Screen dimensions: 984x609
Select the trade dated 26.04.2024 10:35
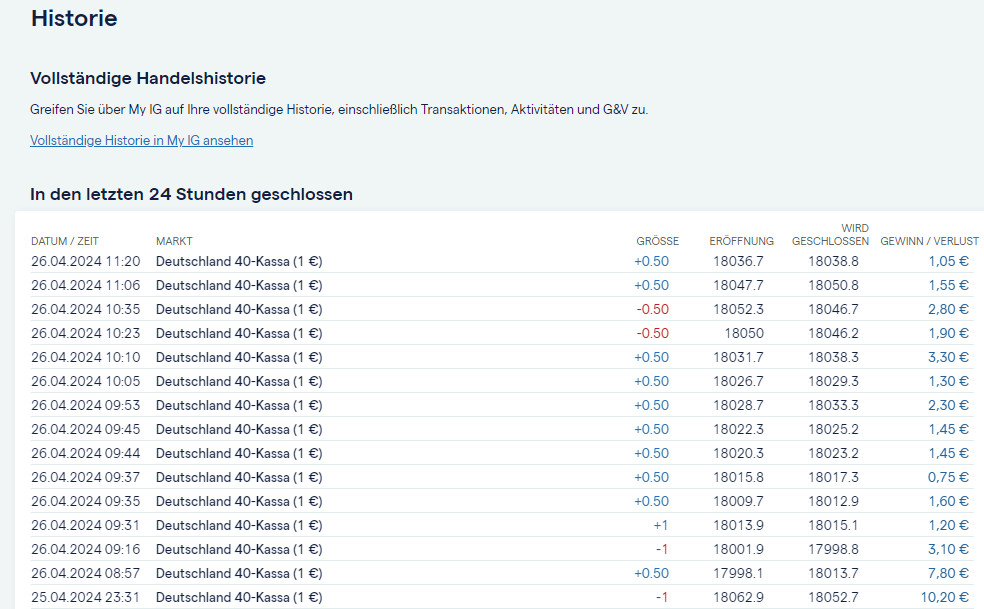86,309
